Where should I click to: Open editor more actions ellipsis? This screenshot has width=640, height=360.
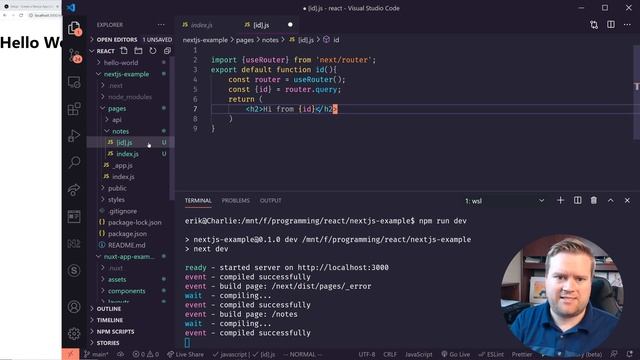click(627, 25)
